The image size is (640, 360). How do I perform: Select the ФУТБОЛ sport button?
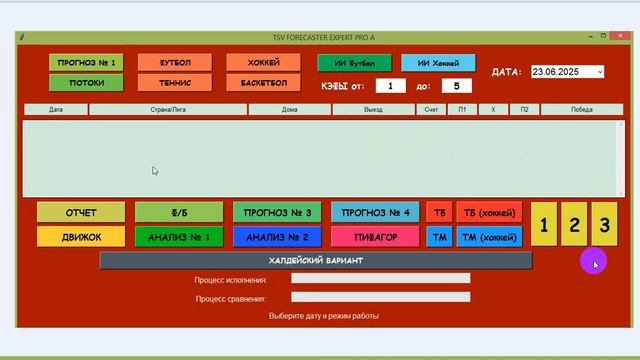(x=175, y=62)
